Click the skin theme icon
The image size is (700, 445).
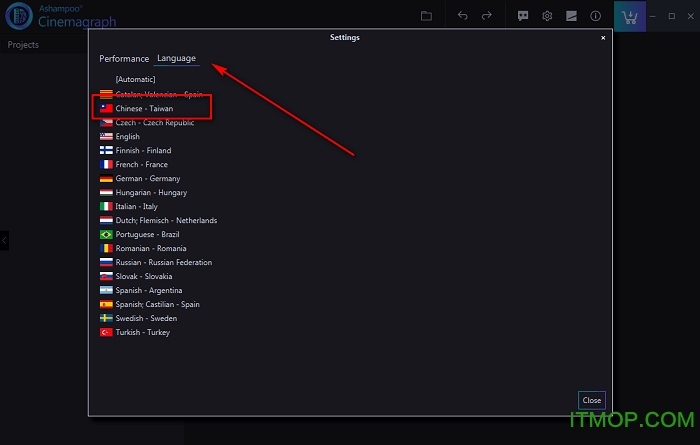point(571,16)
